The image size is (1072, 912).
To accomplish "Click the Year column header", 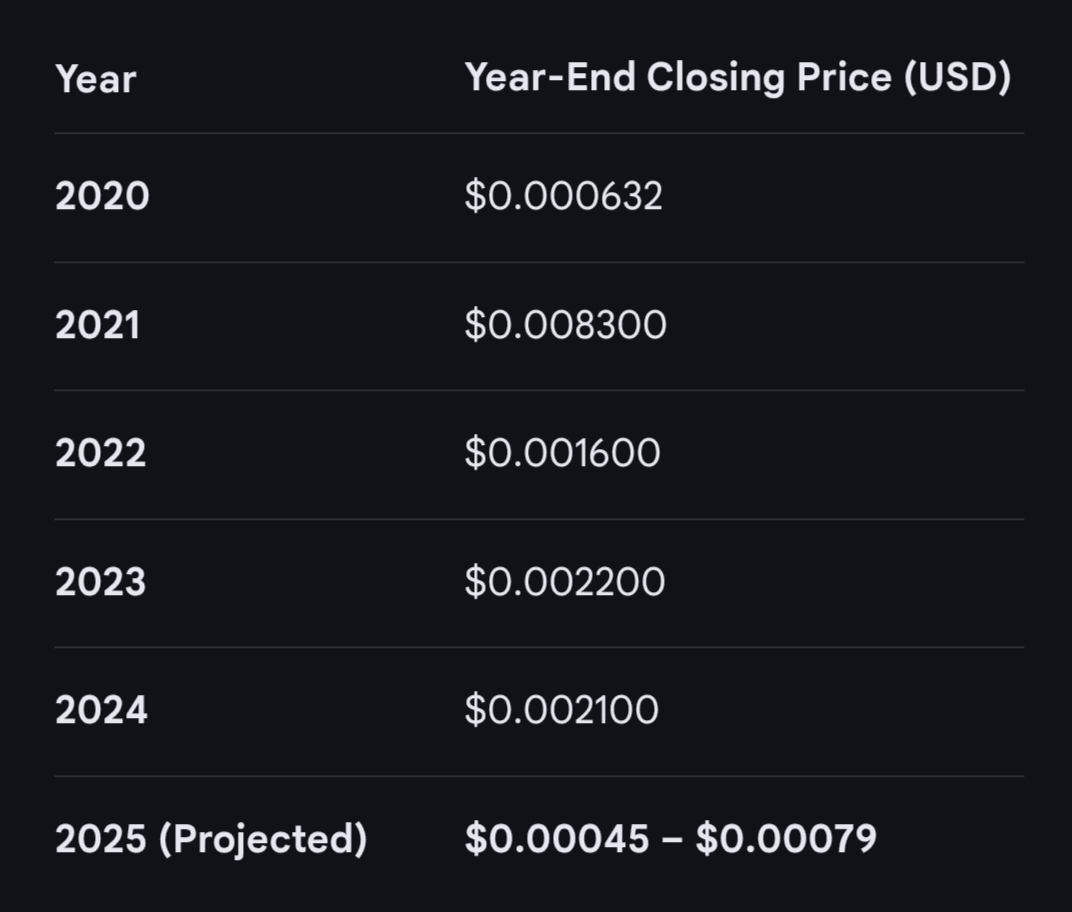I will 96,79.
